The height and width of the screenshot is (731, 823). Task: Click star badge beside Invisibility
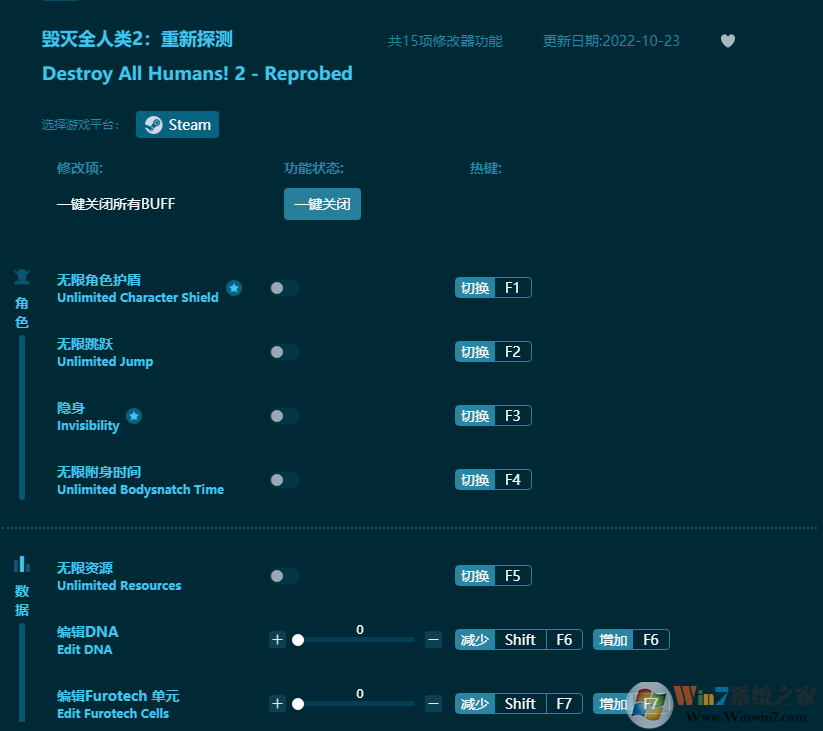pyautogui.click(x=134, y=416)
